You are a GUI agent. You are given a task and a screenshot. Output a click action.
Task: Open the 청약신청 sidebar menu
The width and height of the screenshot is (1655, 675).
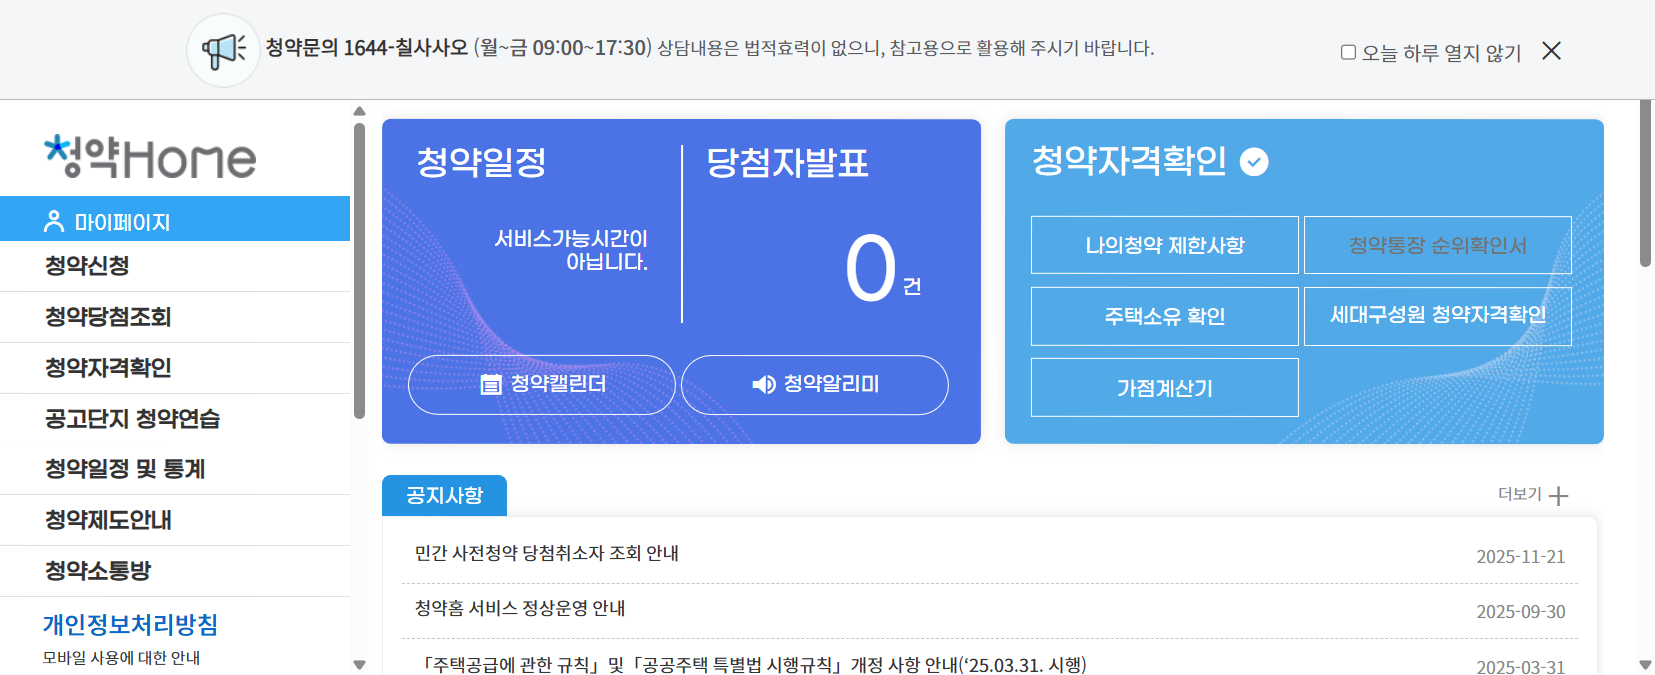(x=87, y=266)
